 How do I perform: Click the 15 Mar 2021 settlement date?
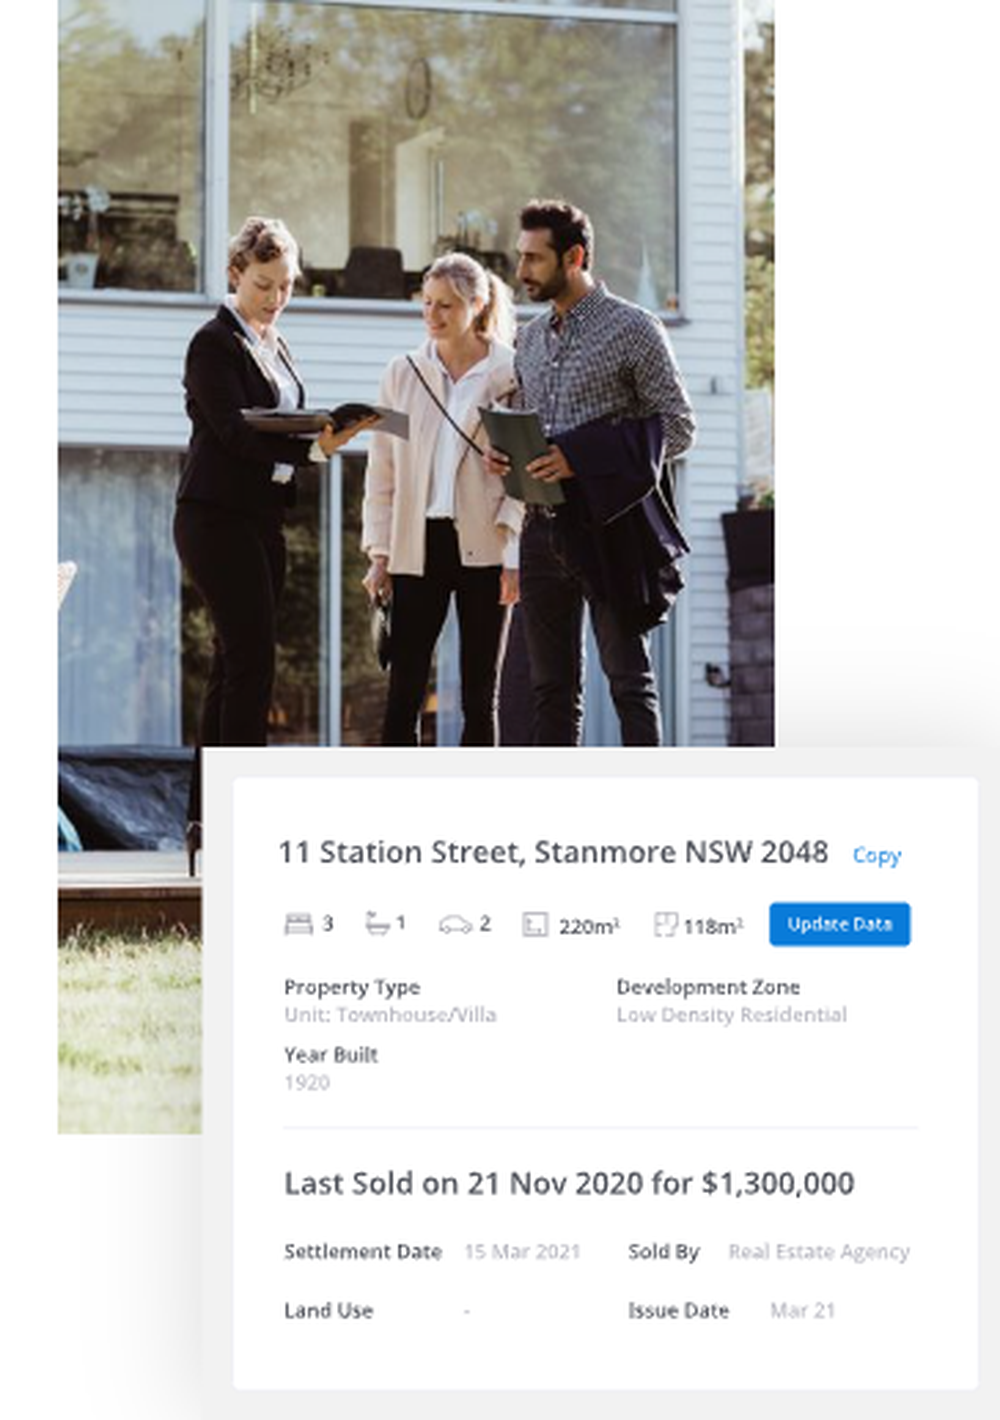click(522, 1251)
